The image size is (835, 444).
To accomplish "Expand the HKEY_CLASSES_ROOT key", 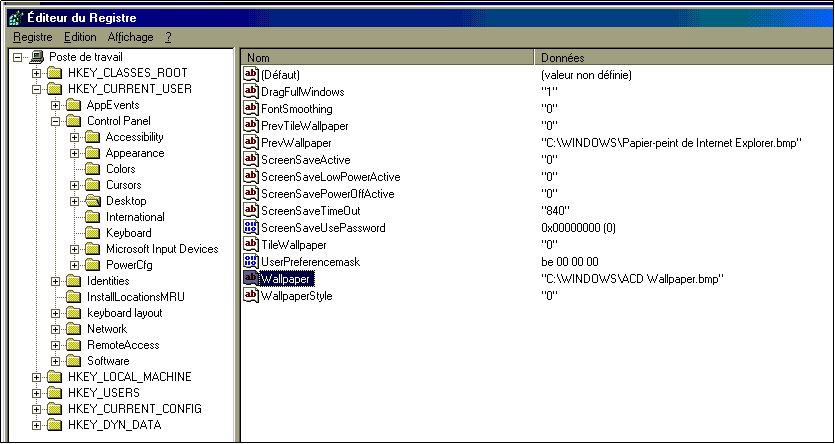I will point(37,73).
